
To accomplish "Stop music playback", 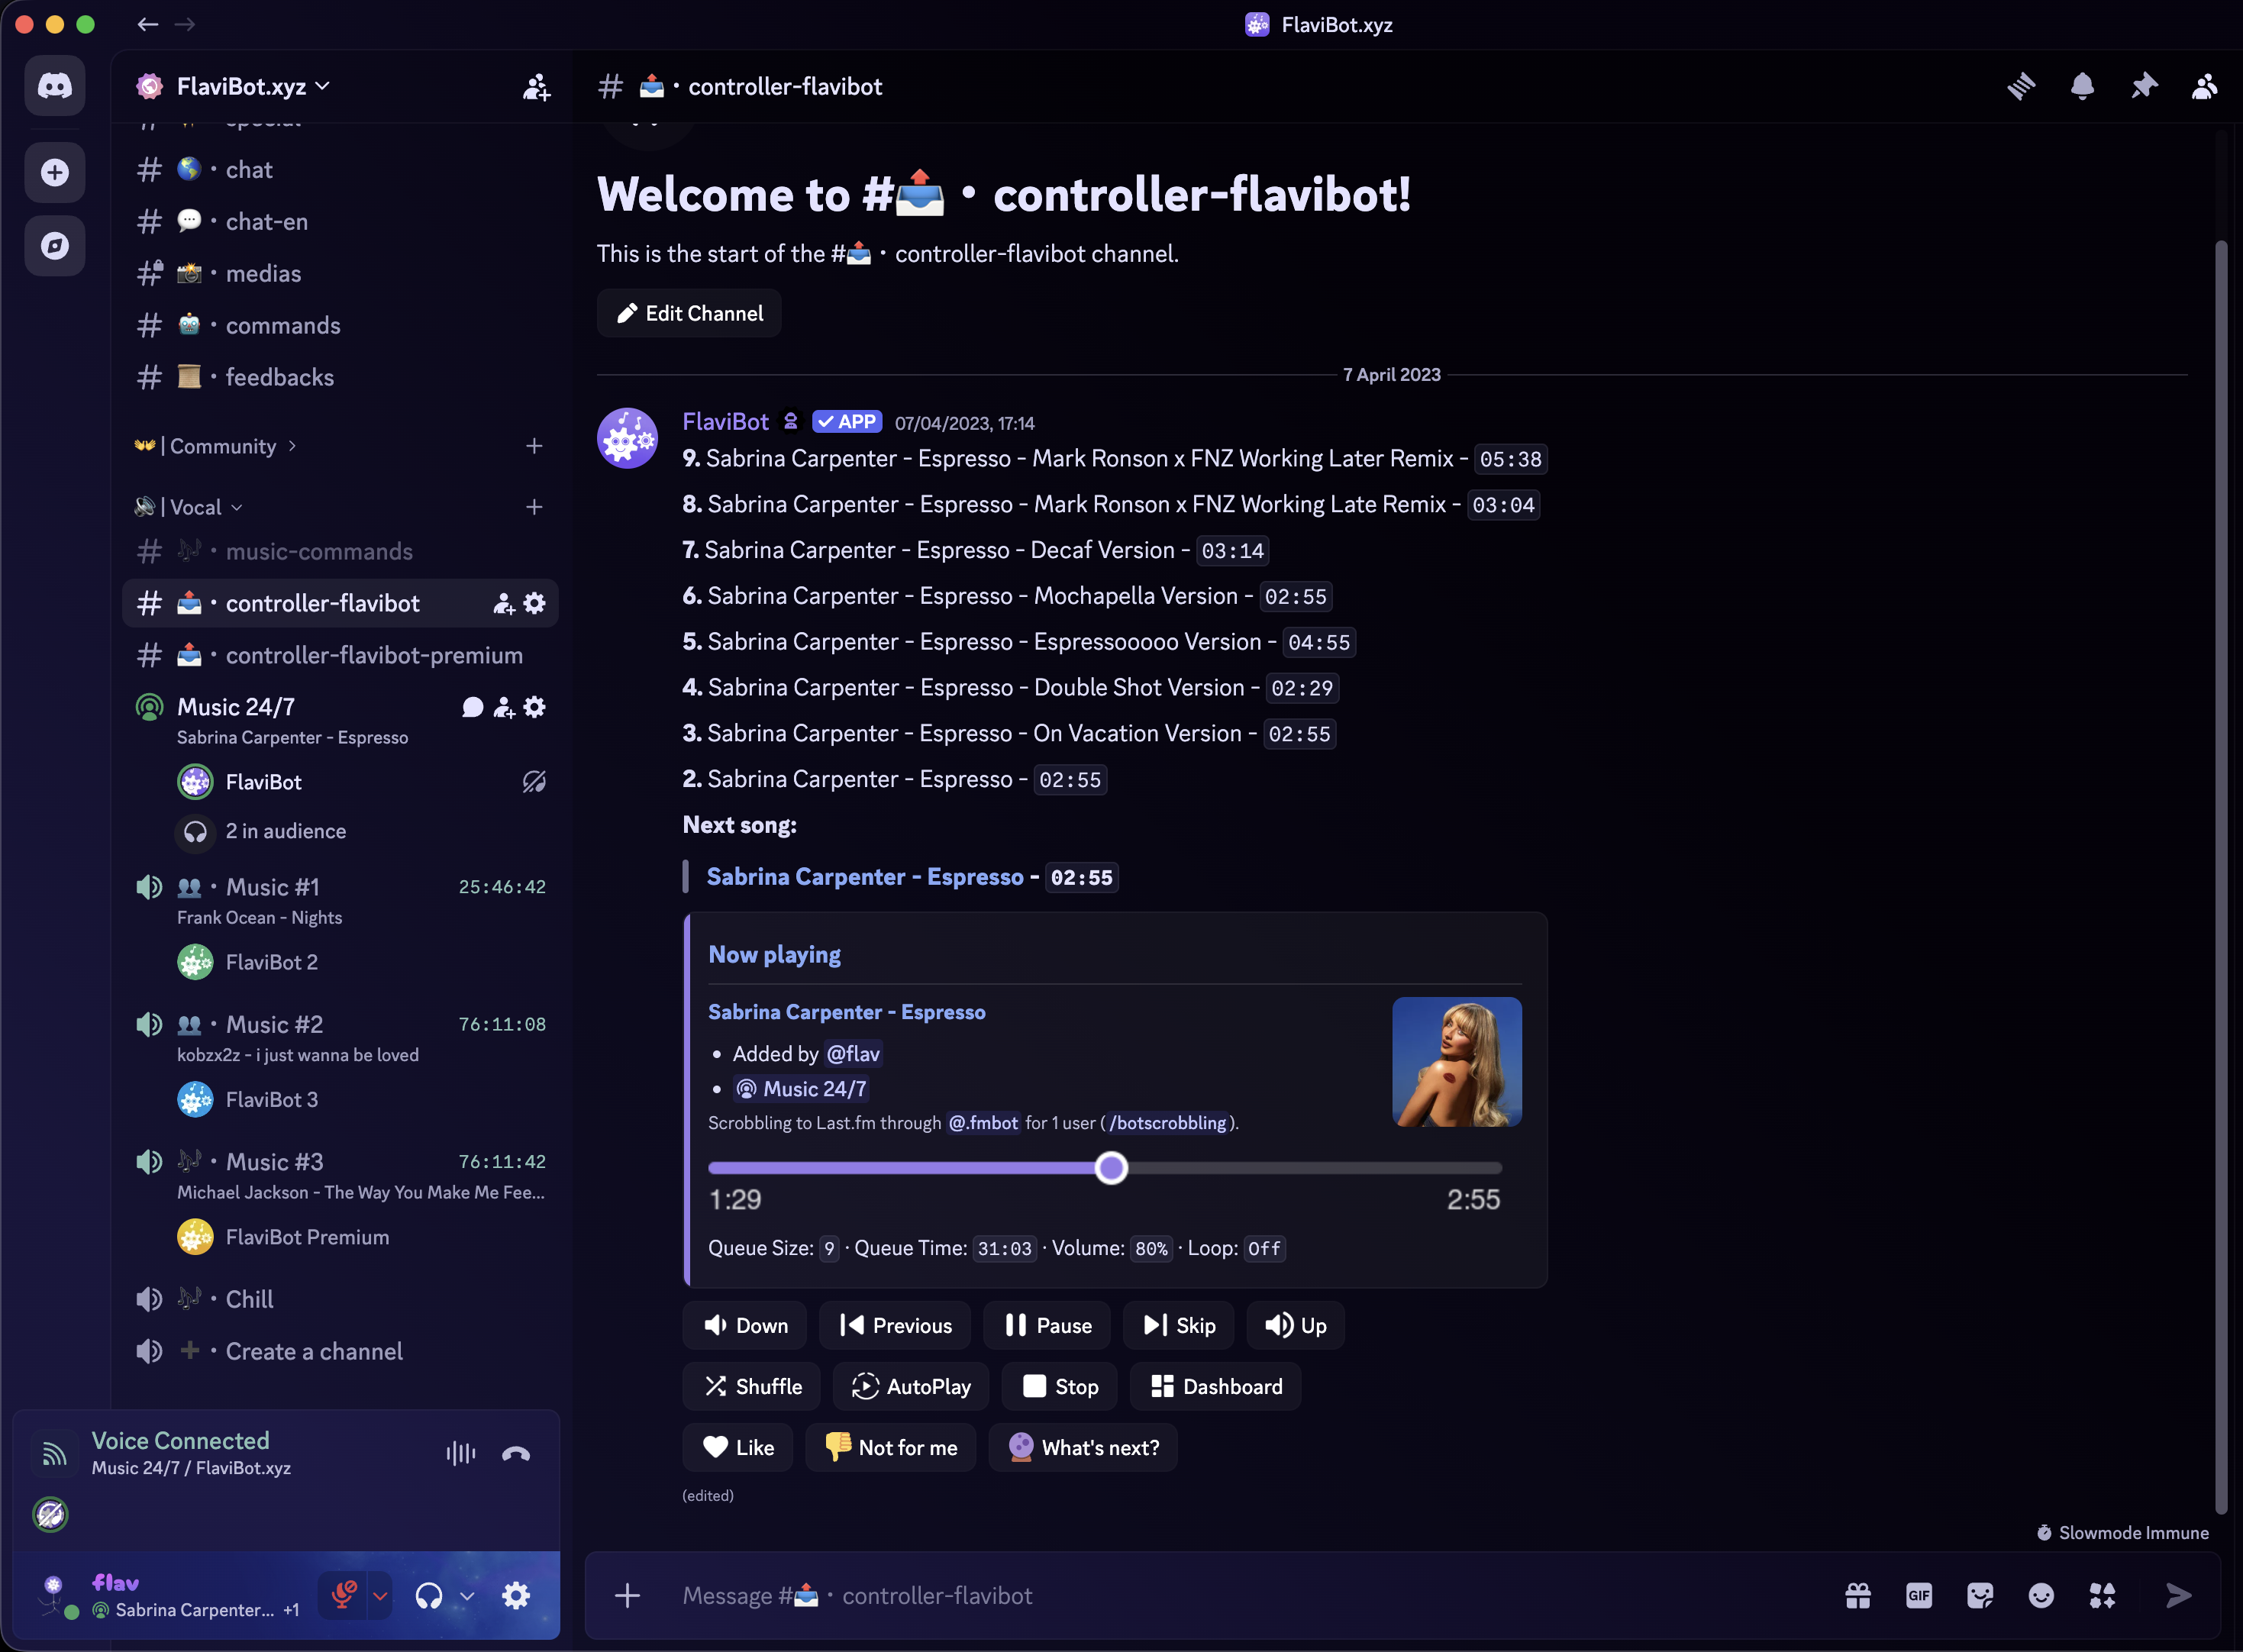I will [x=1059, y=1386].
